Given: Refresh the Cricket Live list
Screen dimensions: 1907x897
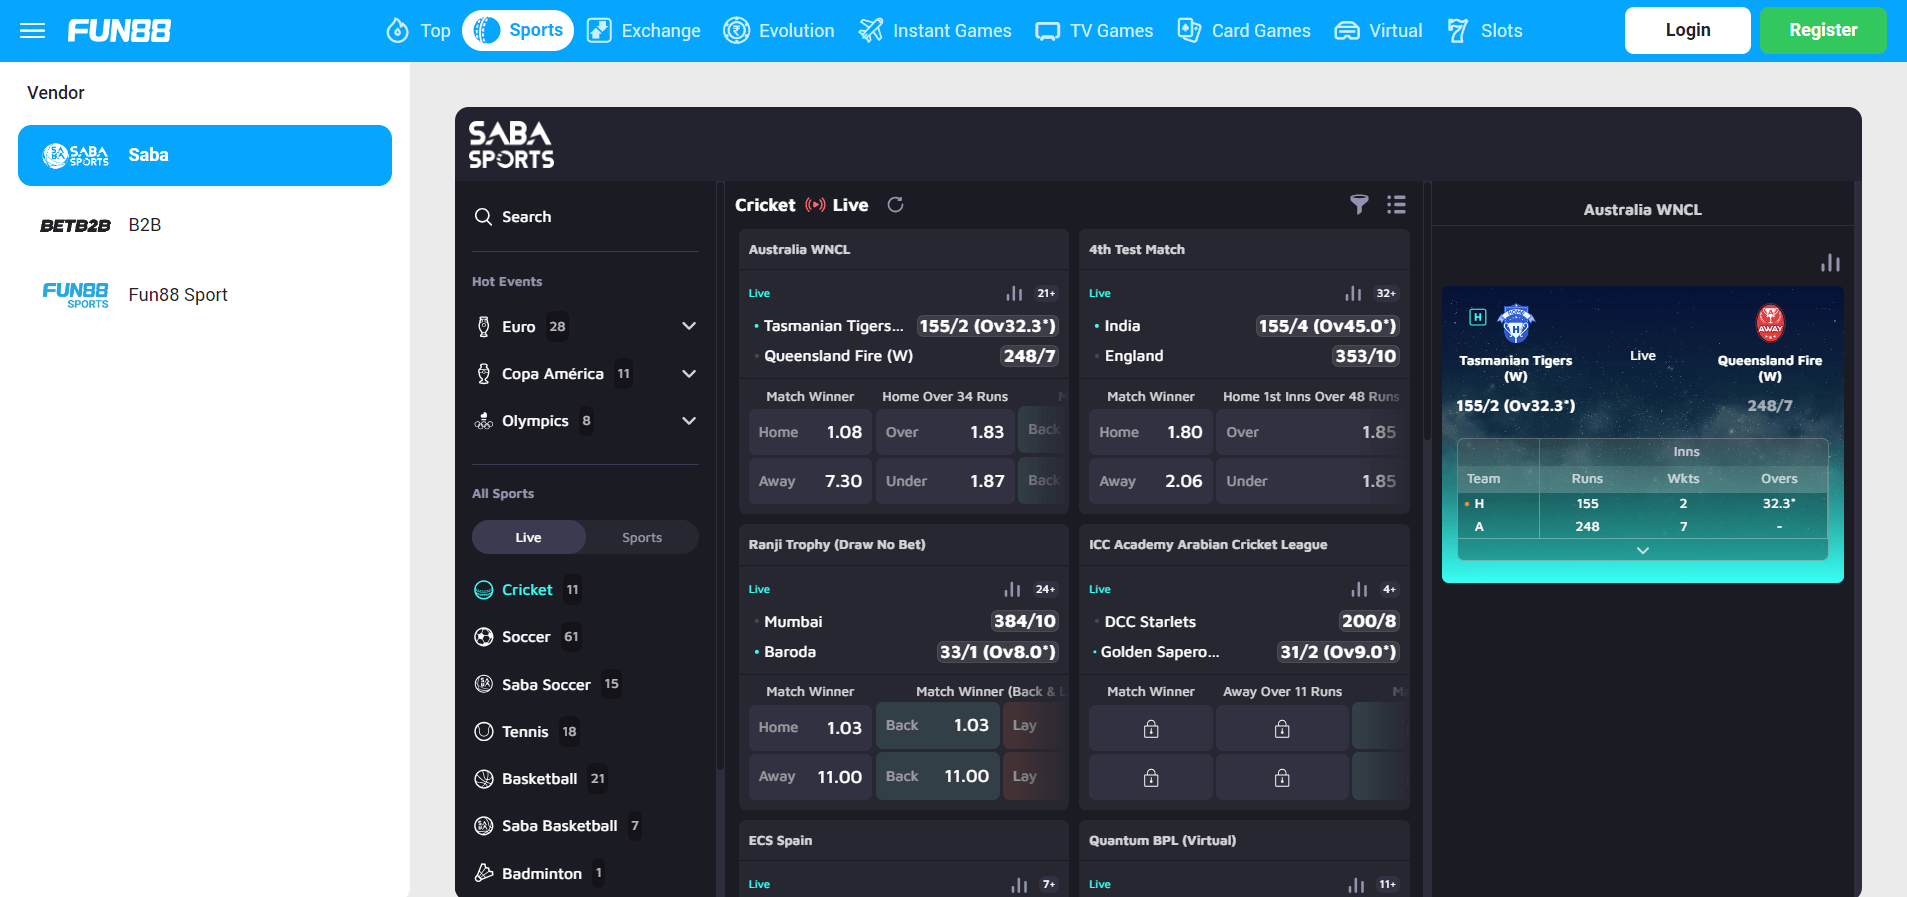Looking at the screenshot, I should (895, 204).
